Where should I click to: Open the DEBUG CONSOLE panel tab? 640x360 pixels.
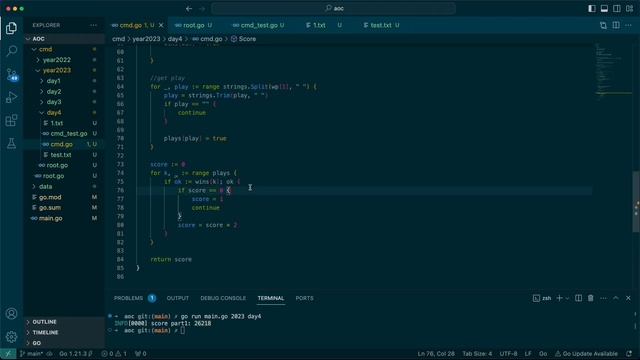(x=223, y=298)
